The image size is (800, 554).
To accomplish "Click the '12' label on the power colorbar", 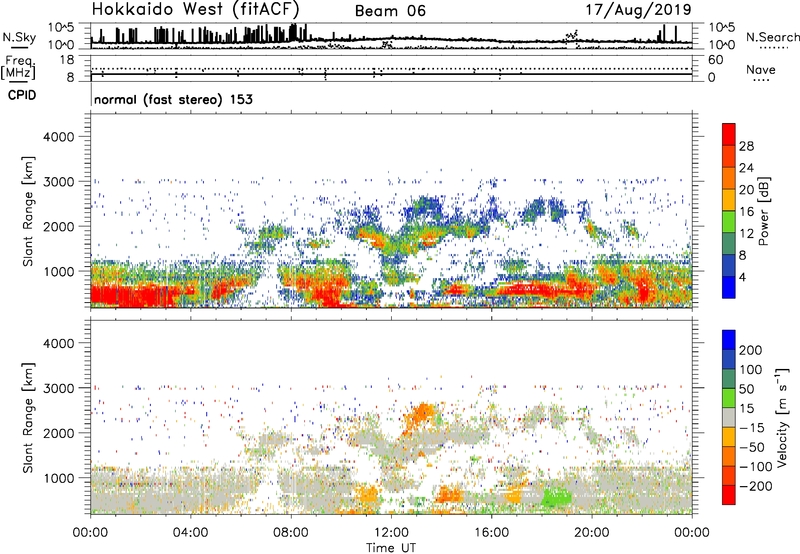I will [746, 234].
